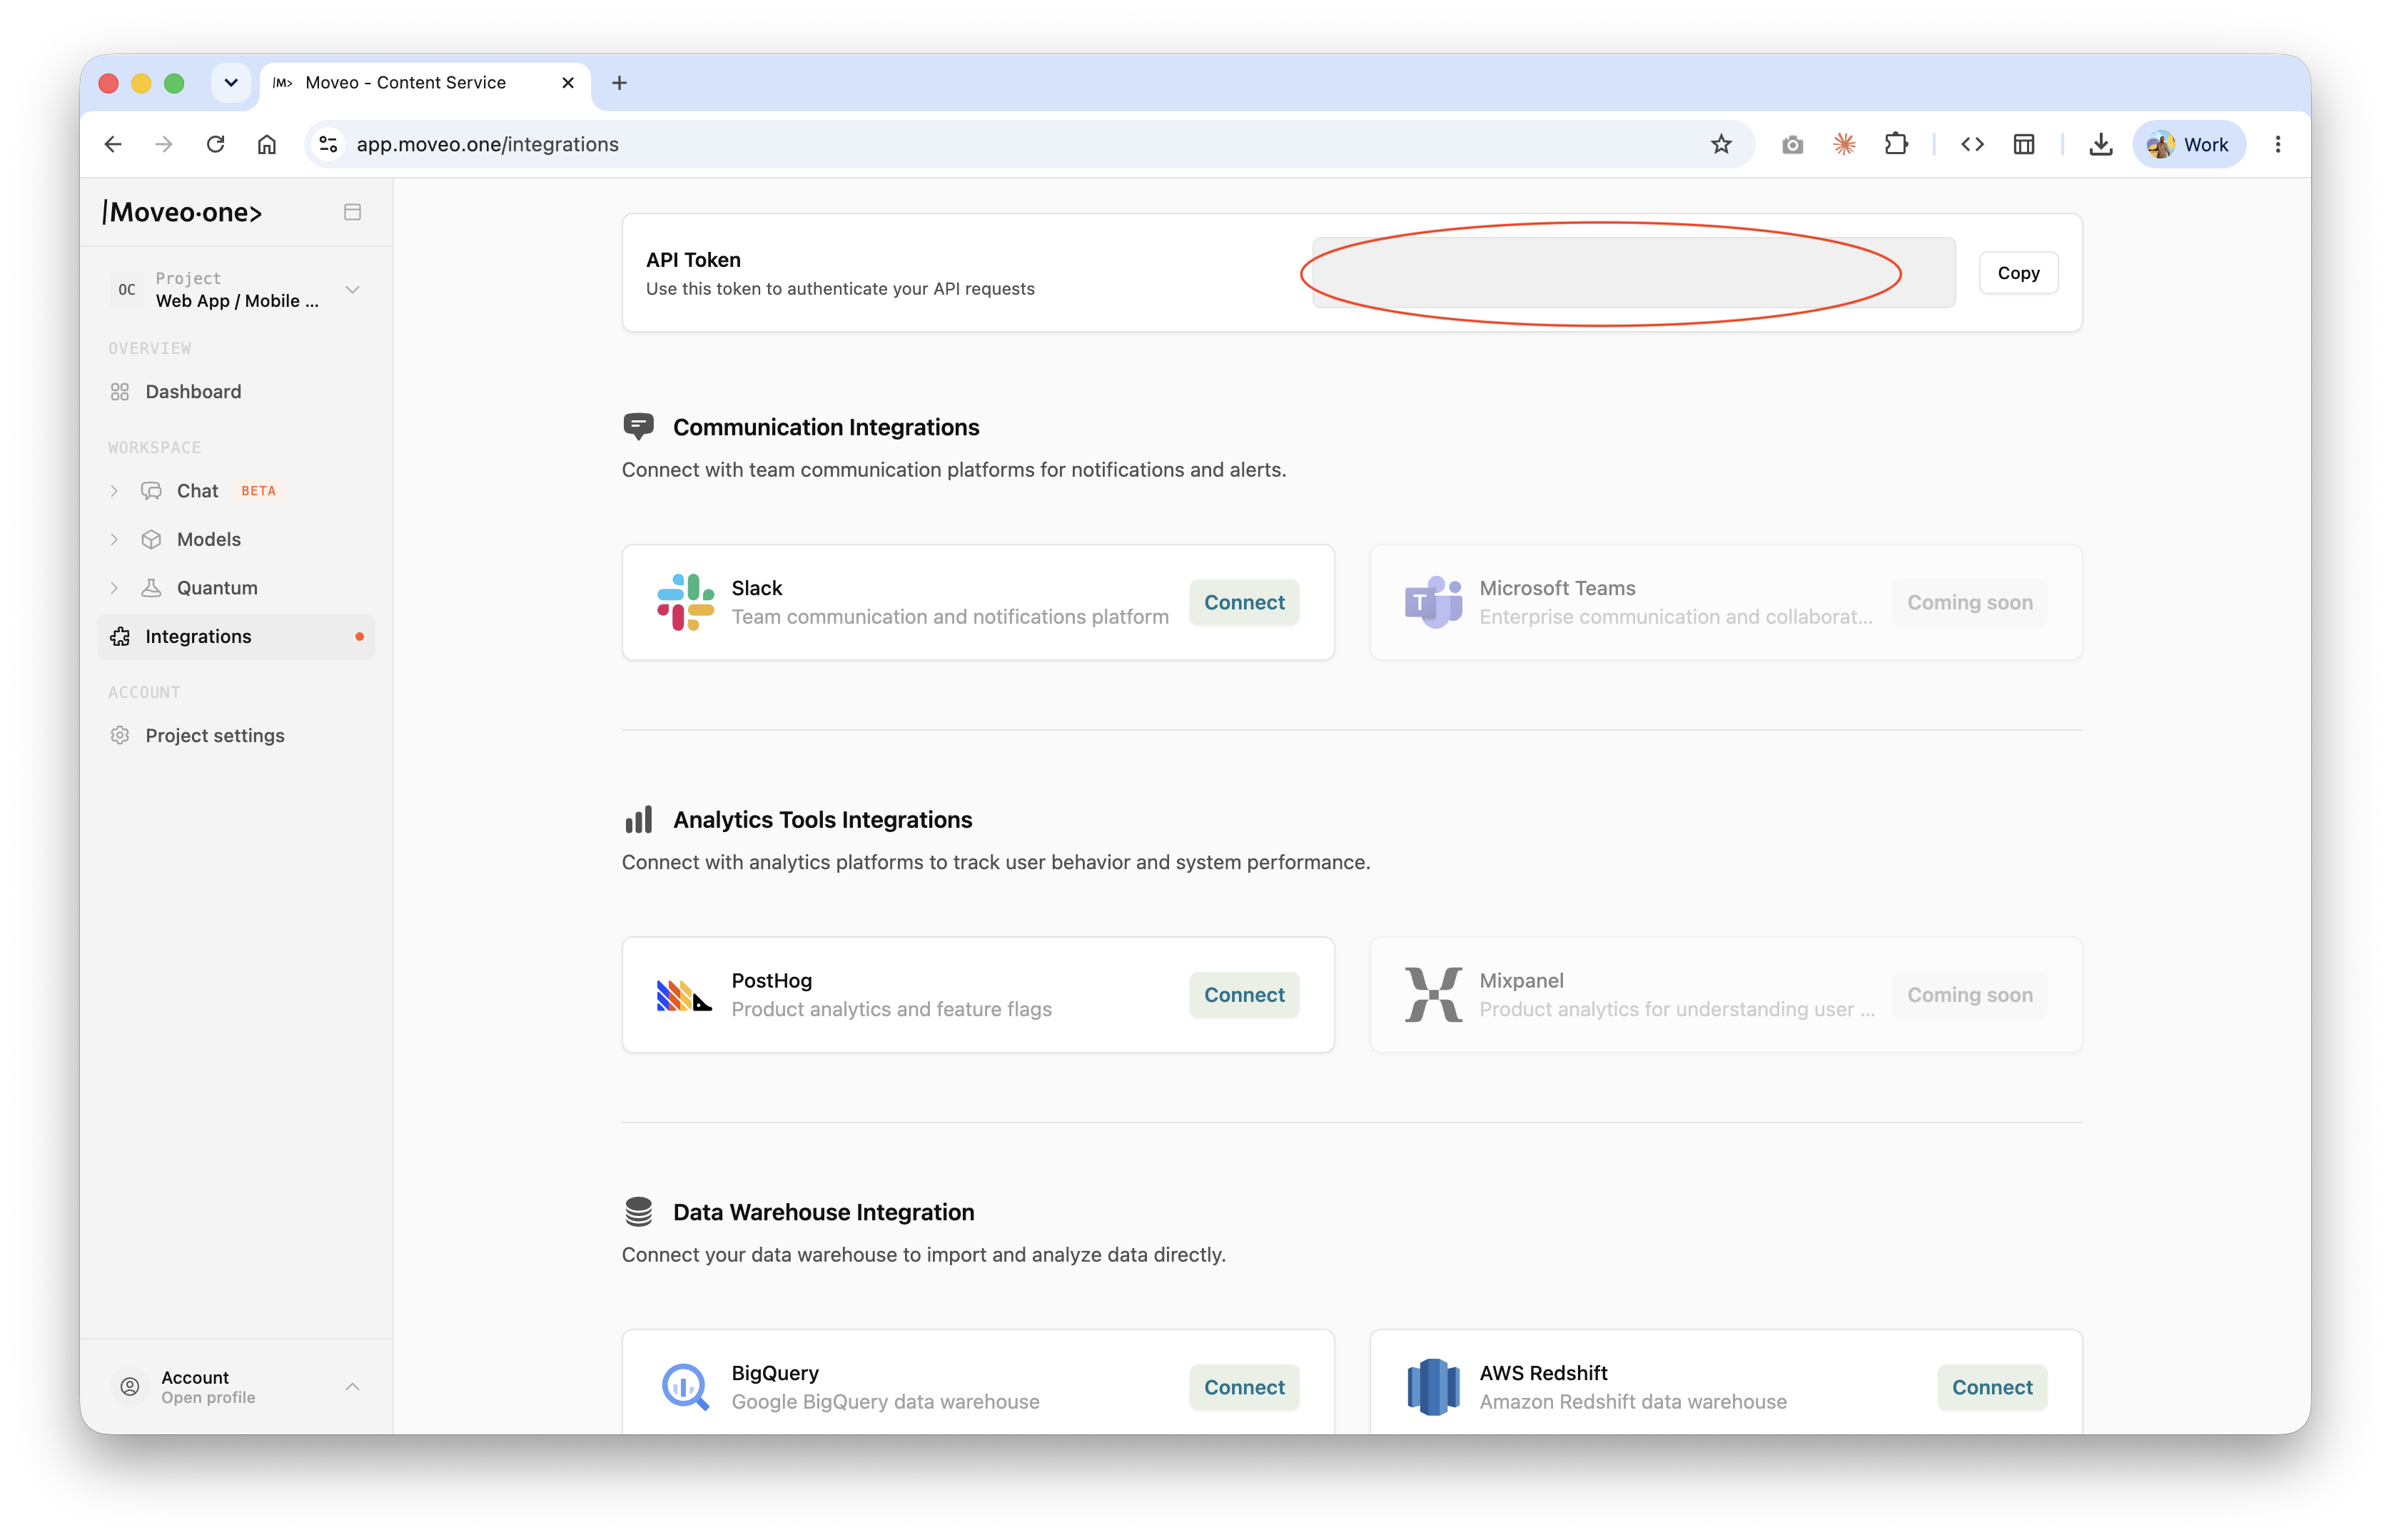Screen dimensions: 2391x1540
Task: Collapse the sidebar panel icon
Action: 352,212
